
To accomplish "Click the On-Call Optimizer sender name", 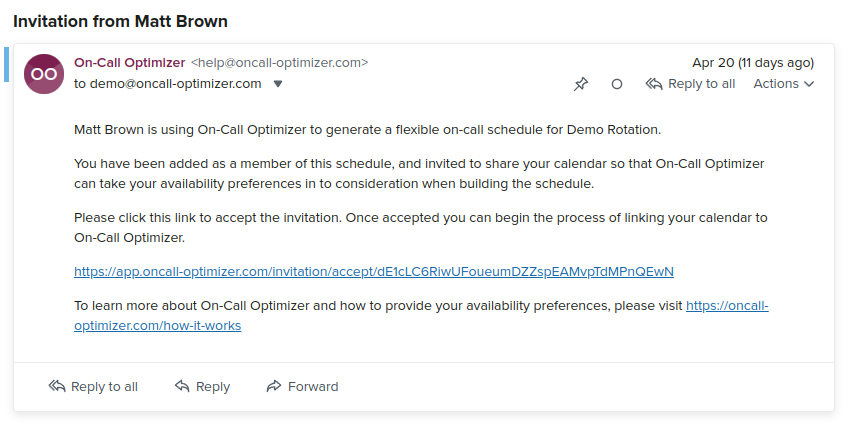I will [x=130, y=63].
